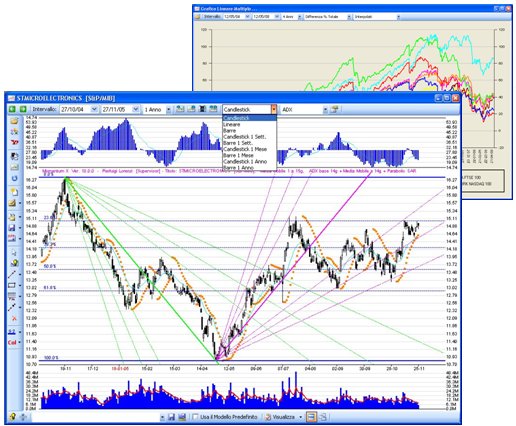
Task: Choose Candlestick 1 Mese option
Action: [x=249, y=149]
